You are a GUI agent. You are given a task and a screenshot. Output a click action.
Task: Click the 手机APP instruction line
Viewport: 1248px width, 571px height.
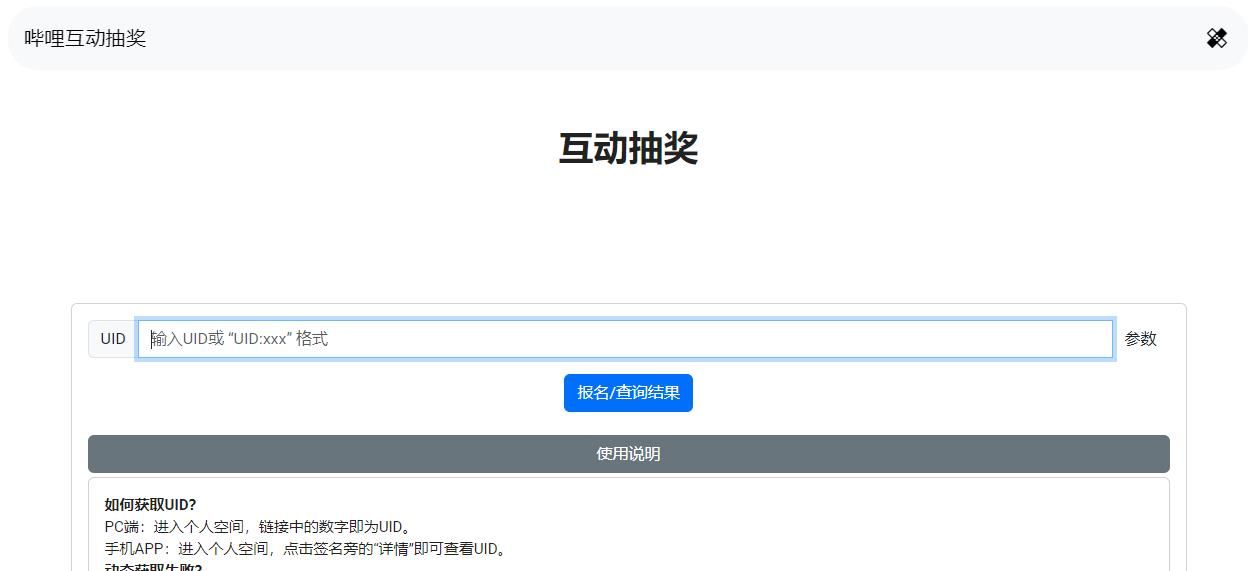click(x=307, y=549)
